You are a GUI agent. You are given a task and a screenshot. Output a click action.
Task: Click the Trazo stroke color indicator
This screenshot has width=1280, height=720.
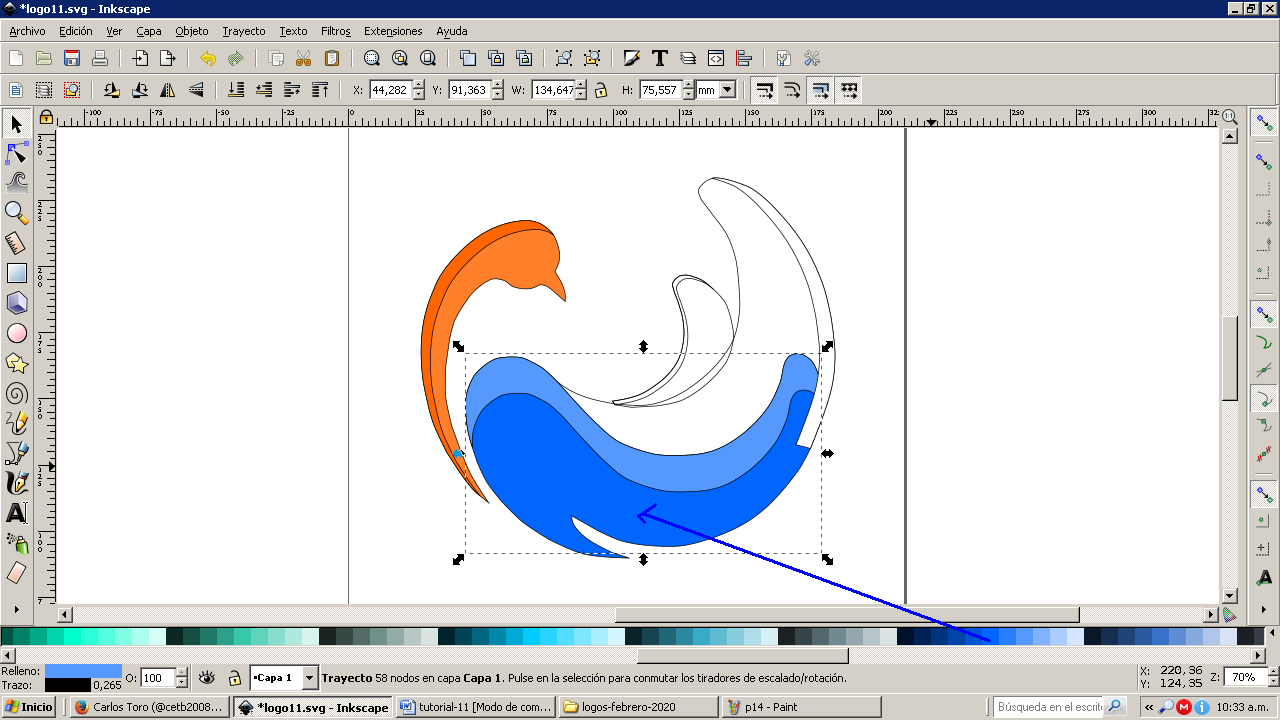pyautogui.click(x=68, y=685)
